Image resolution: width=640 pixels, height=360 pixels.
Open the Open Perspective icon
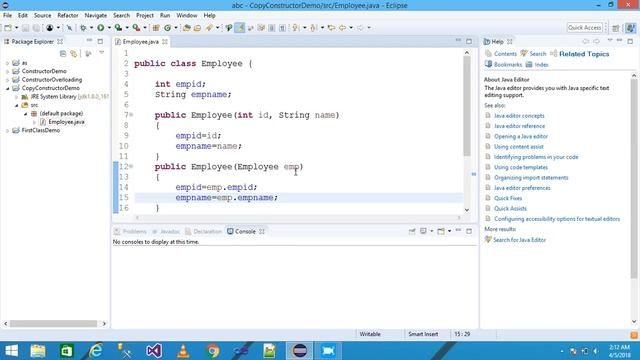click(616, 28)
